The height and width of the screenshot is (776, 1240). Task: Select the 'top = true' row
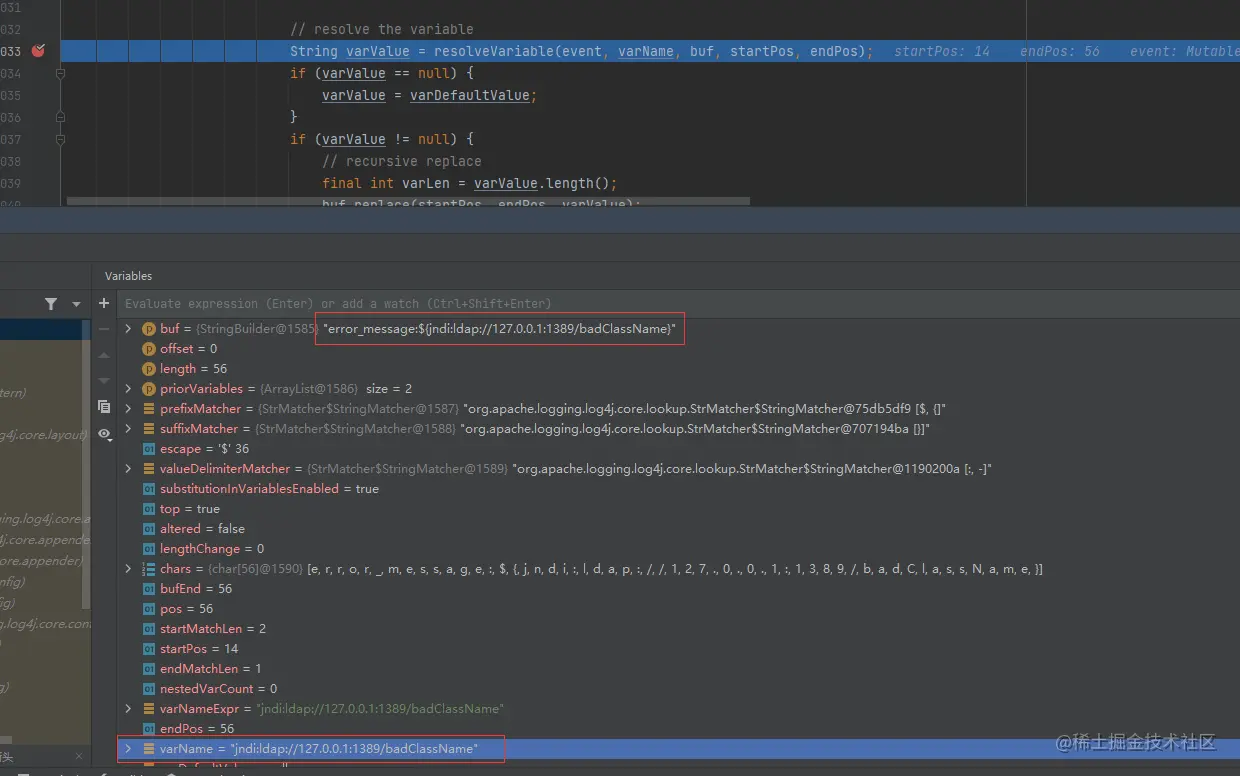680,508
